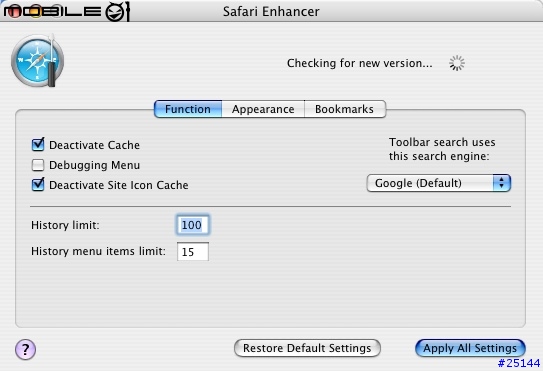Click the Checking for new version text
This screenshot has height=371, width=543.
[x=359, y=63]
